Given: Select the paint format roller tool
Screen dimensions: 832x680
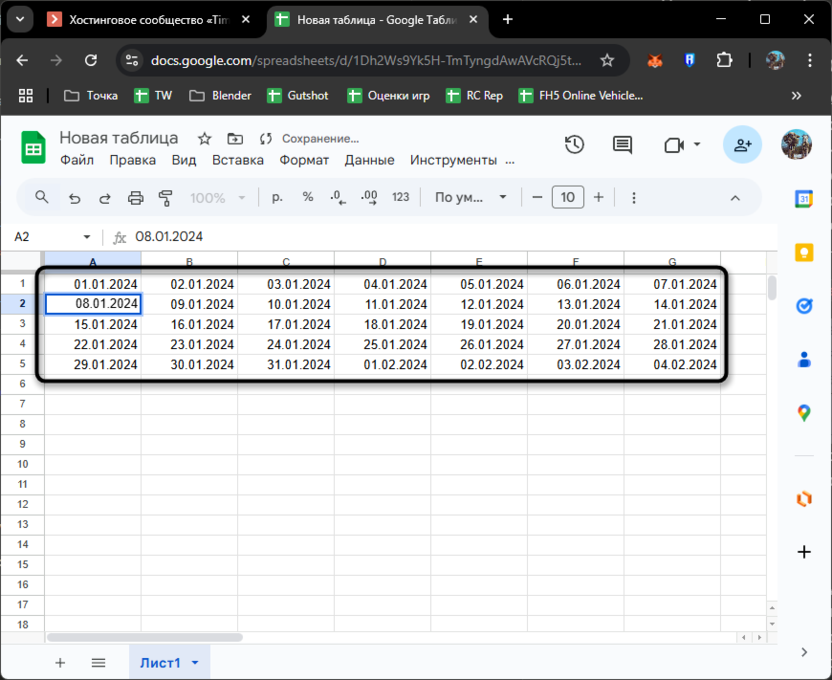Looking at the screenshot, I should click(166, 198).
